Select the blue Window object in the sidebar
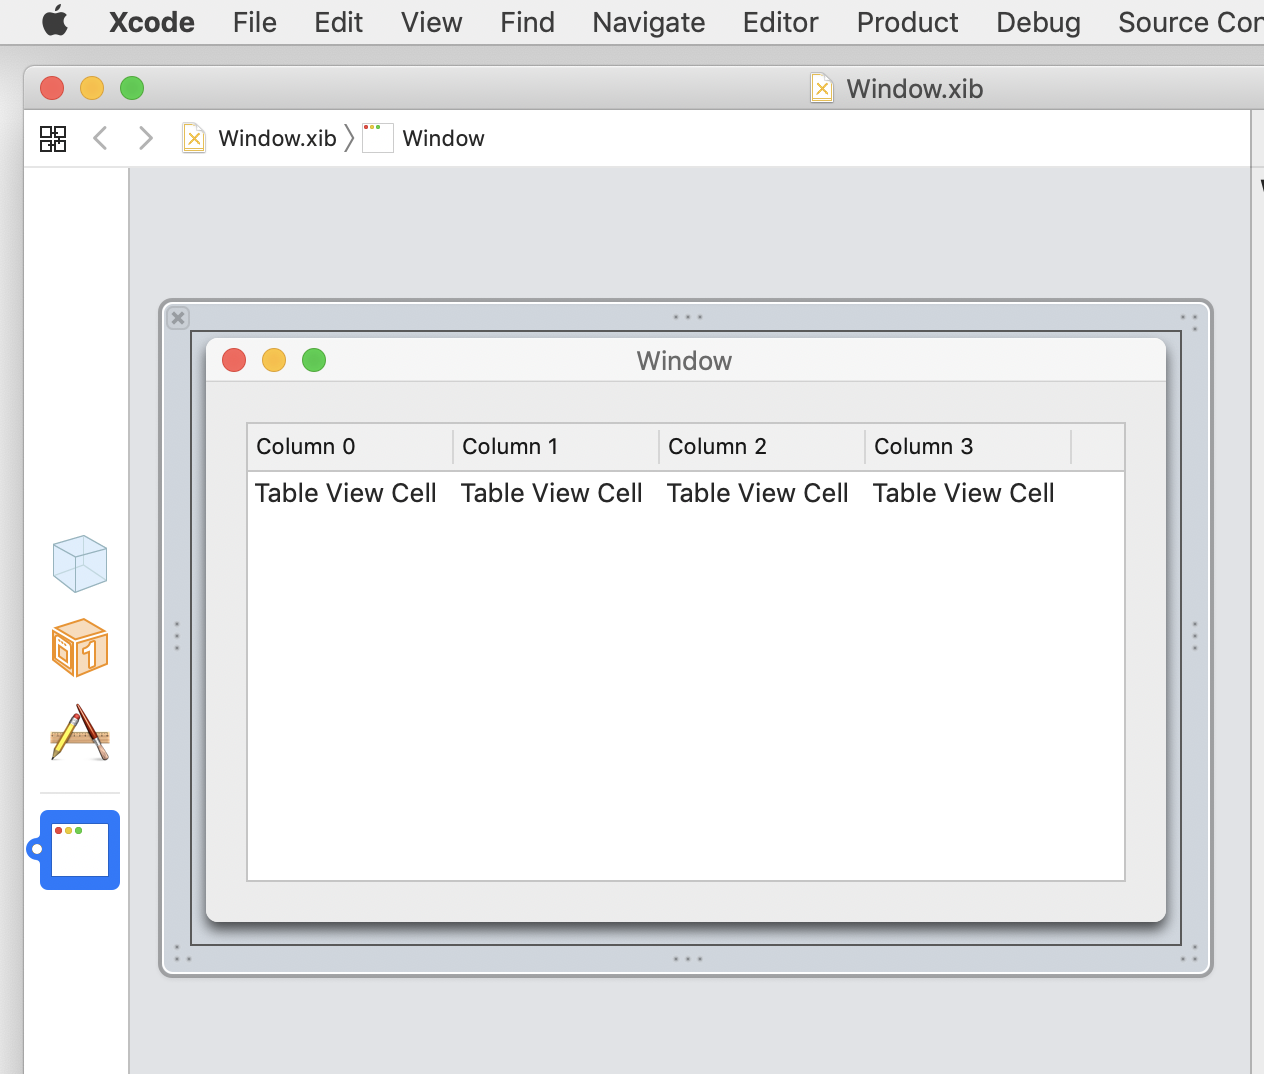The height and width of the screenshot is (1074, 1264). pyautogui.click(x=79, y=849)
